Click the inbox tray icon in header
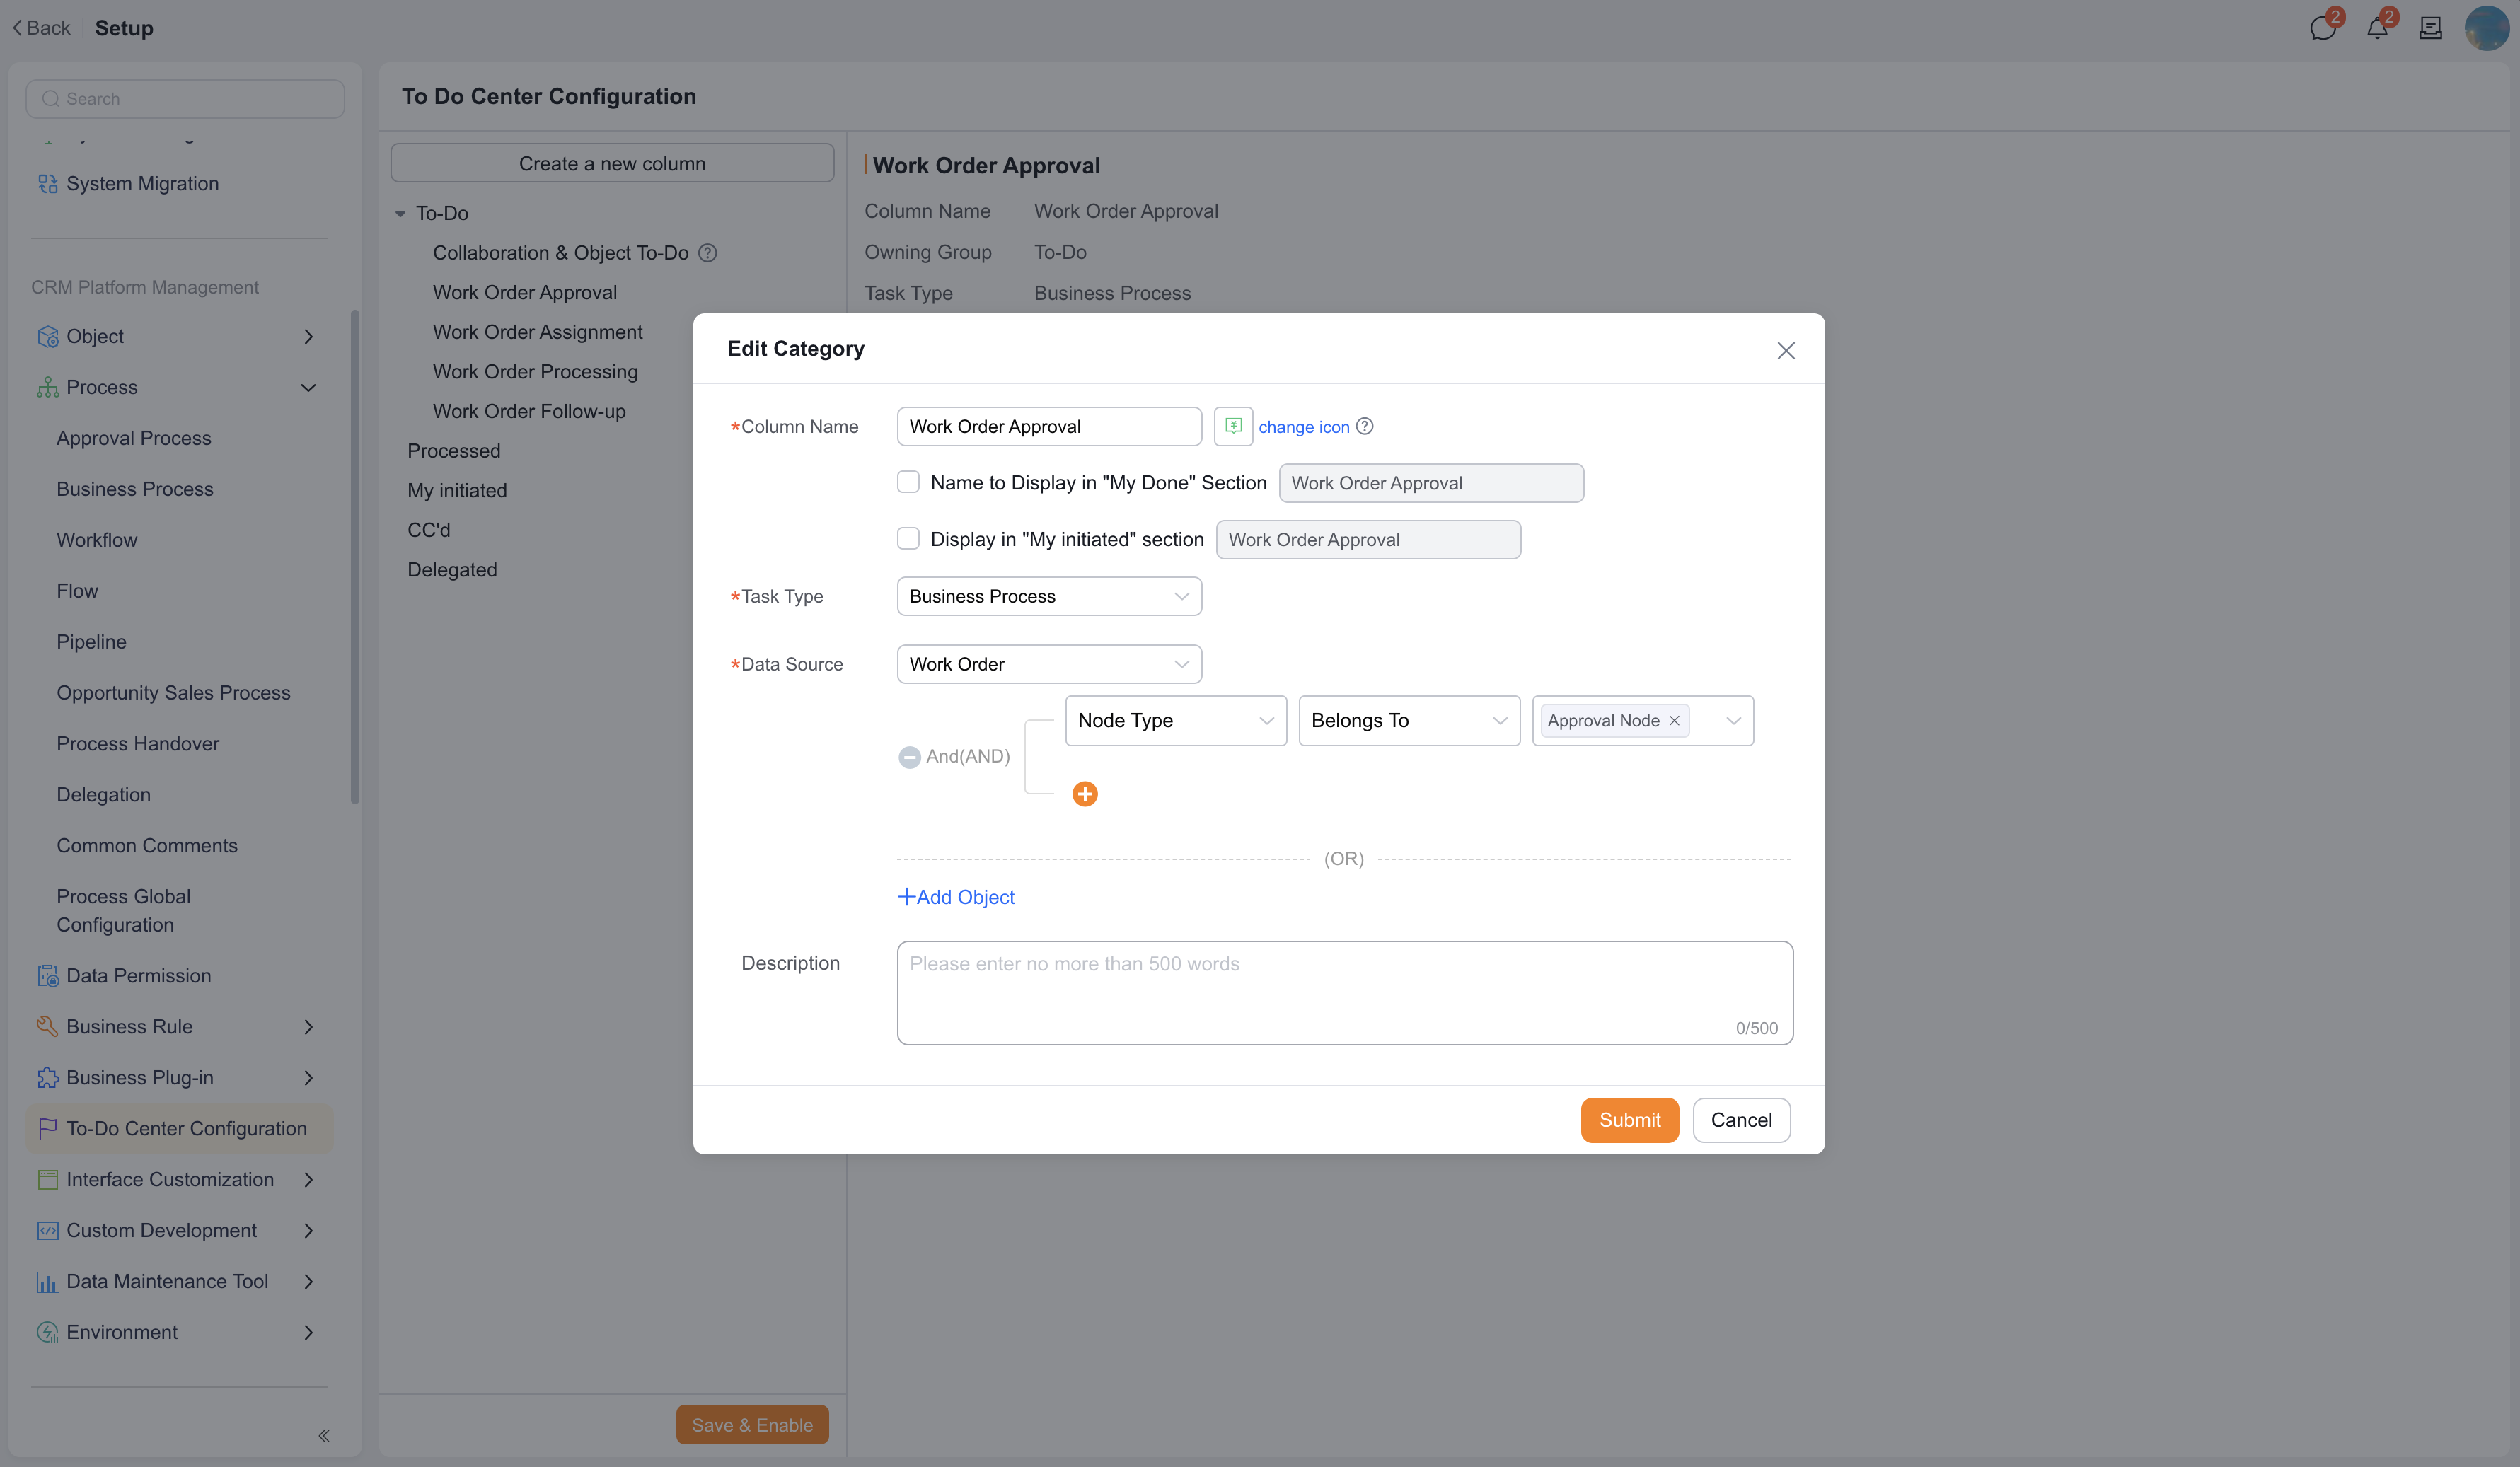Image resolution: width=2520 pixels, height=1467 pixels. coord(2431,28)
